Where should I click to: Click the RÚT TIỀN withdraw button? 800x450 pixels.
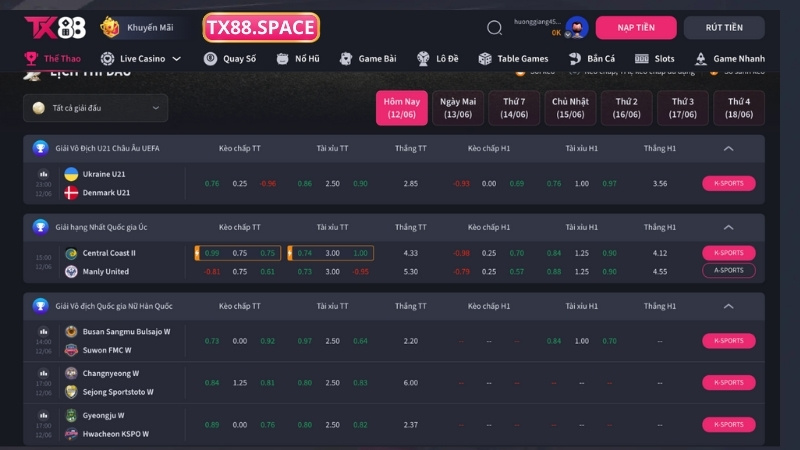724,28
